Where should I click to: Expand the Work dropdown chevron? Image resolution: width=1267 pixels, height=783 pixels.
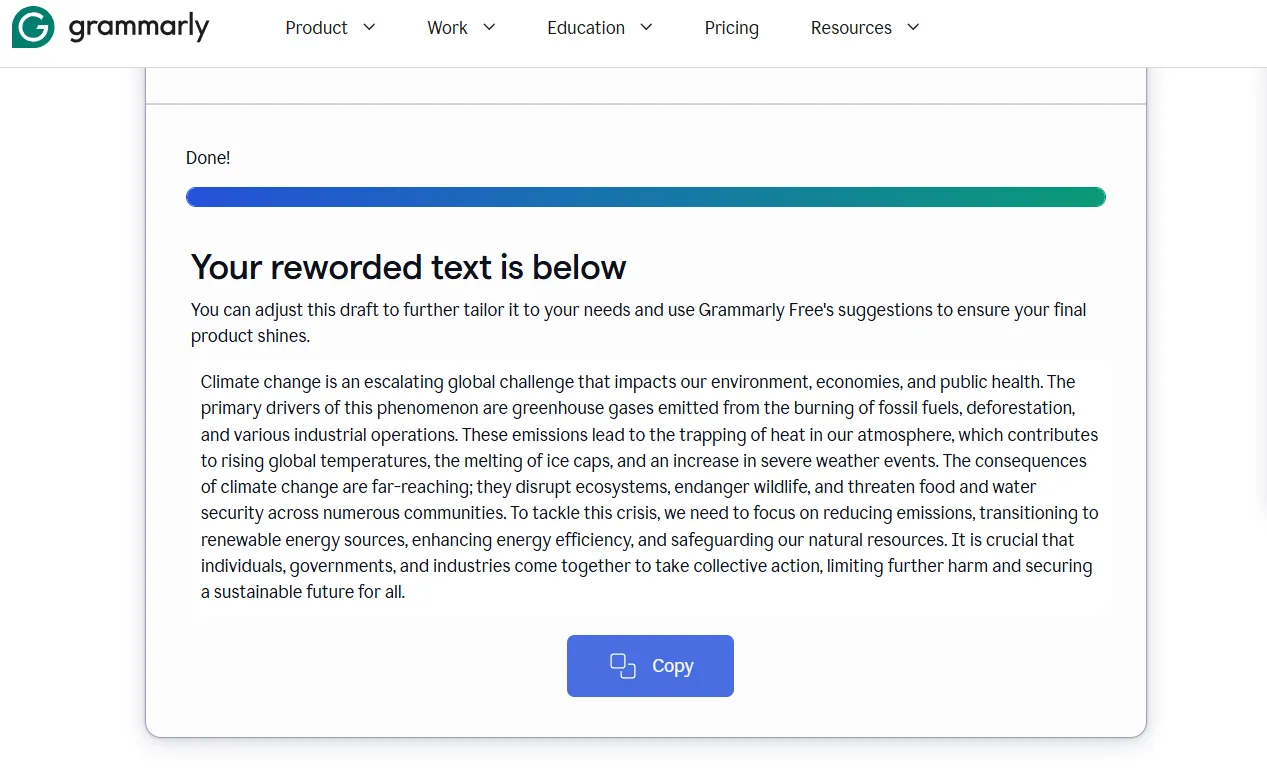coord(488,28)
